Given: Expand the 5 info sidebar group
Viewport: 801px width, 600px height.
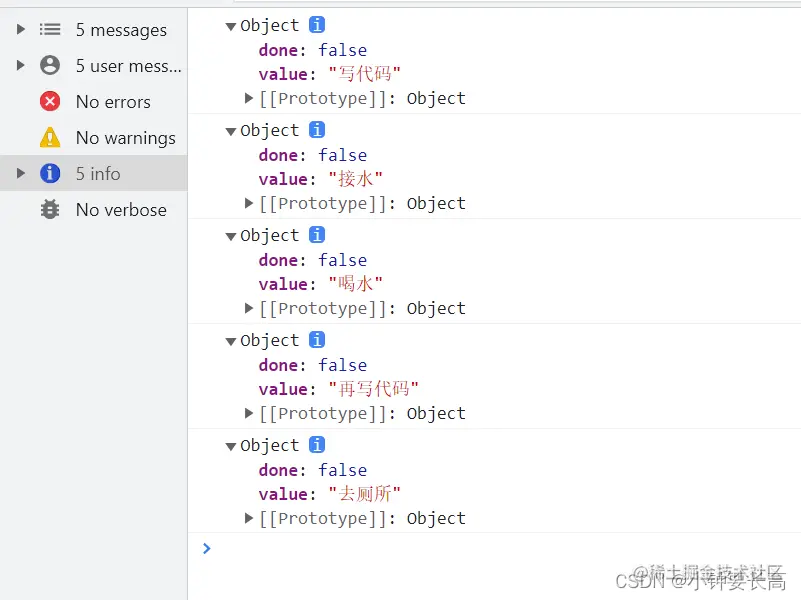Looking at the screenshot, I should pos(20,173).
